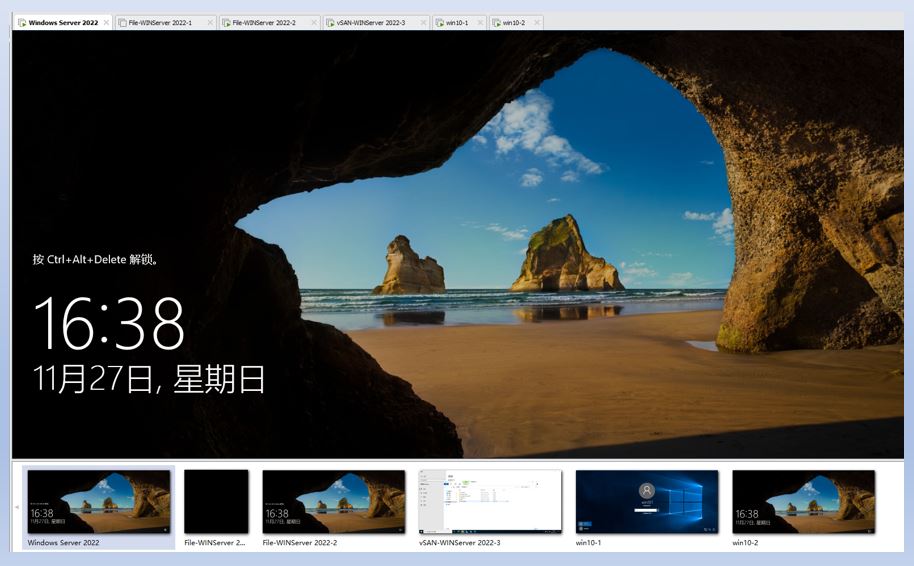
Task: Click the 'vSAN-WINServer 2022-3' thumbnail label
Action: [x=459, y=542]
